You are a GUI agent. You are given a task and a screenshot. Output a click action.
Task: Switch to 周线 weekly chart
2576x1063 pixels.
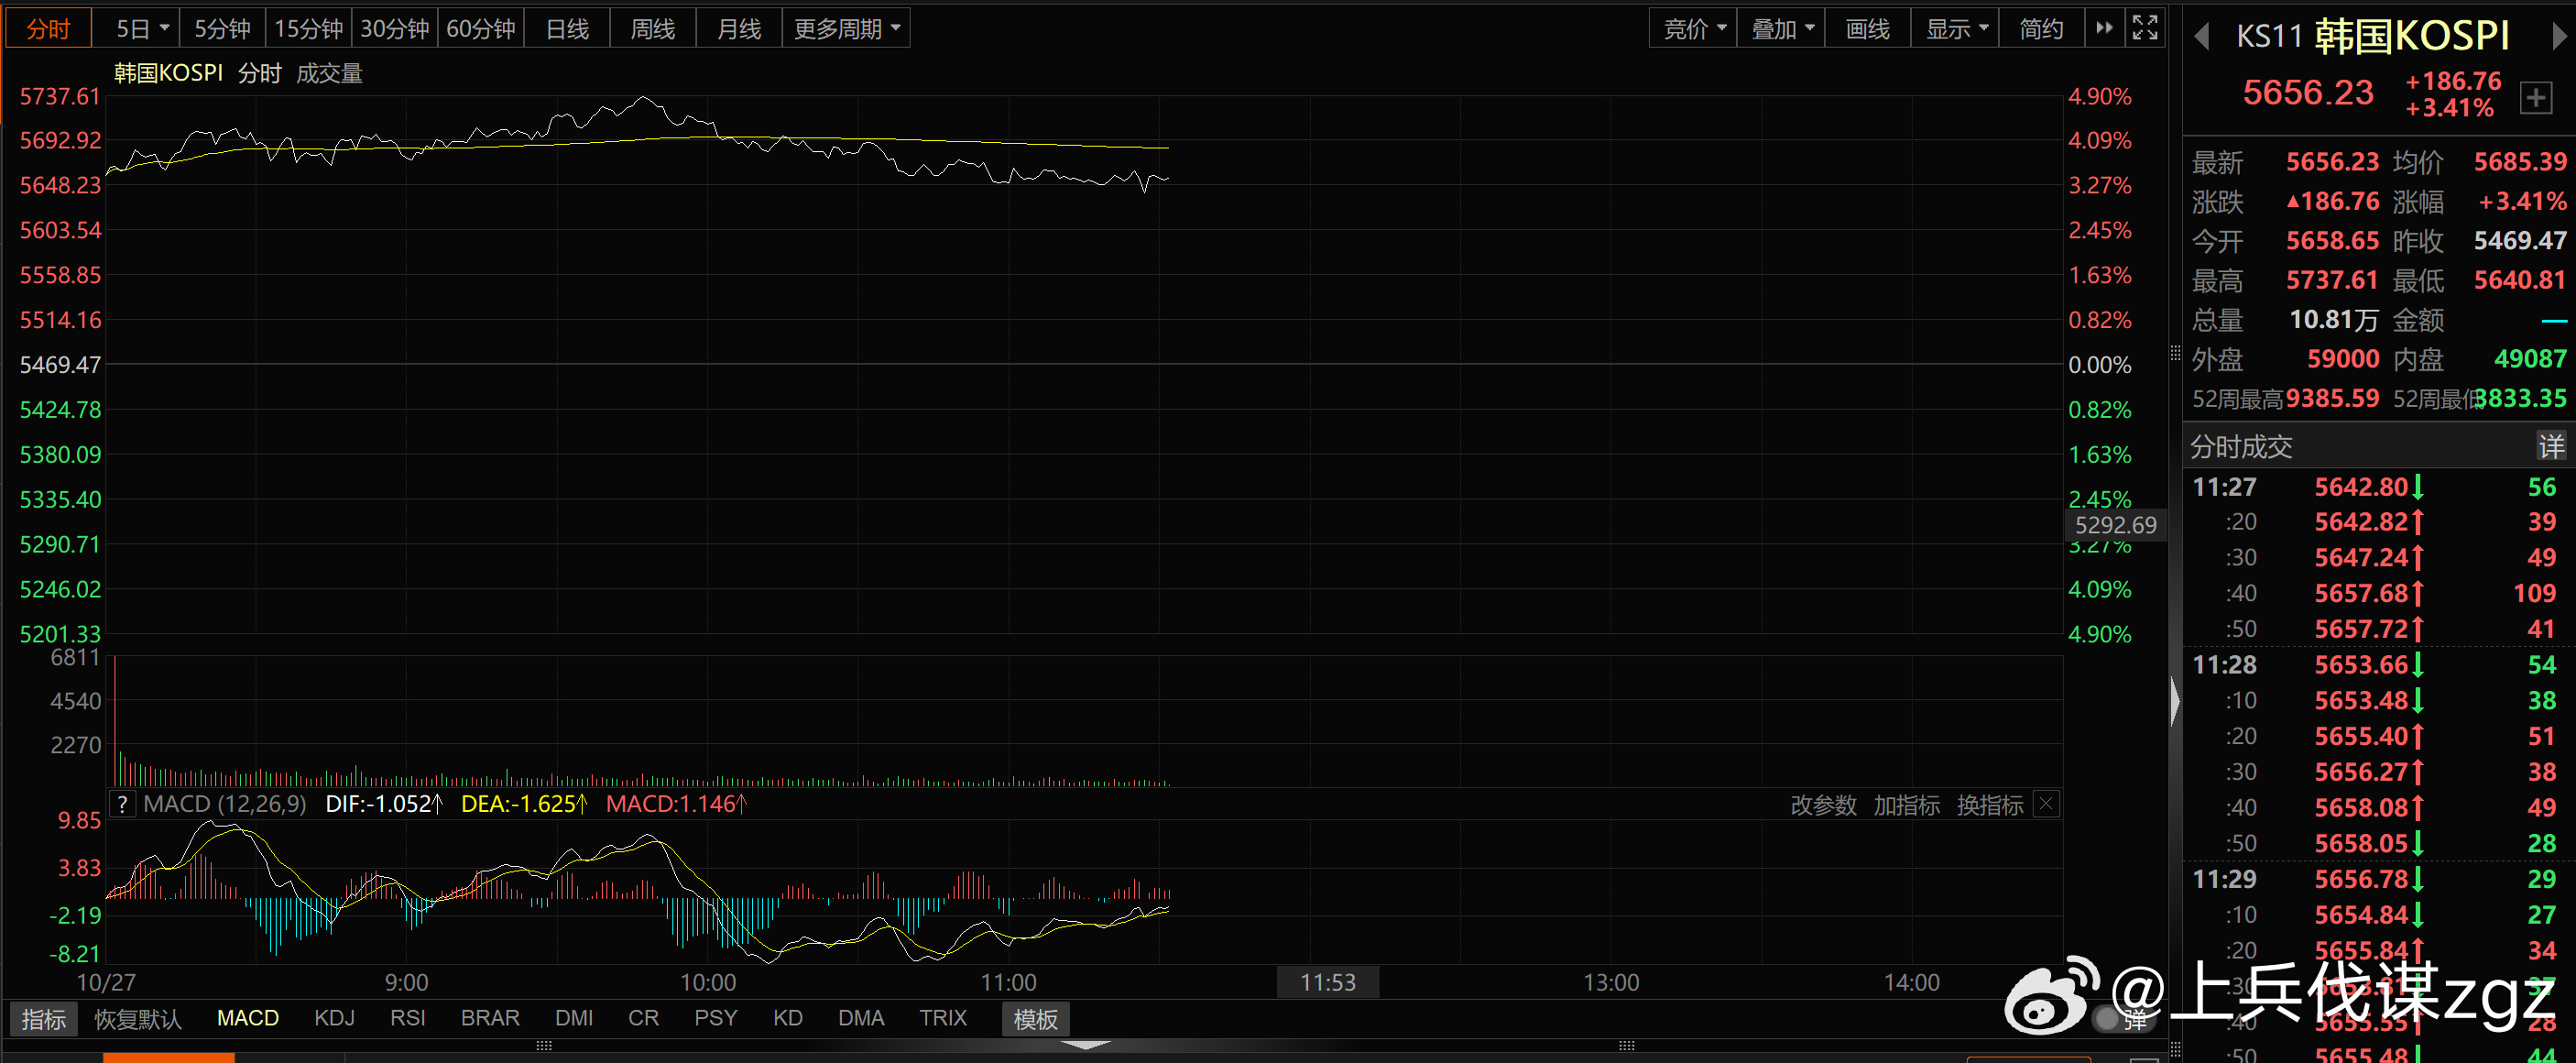652,28
